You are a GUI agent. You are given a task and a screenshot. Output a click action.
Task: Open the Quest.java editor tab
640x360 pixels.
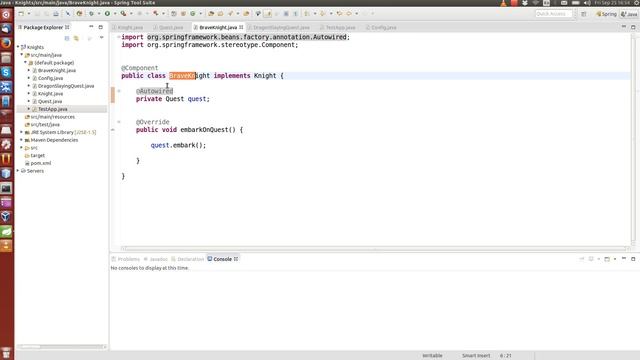pos(171,27)
